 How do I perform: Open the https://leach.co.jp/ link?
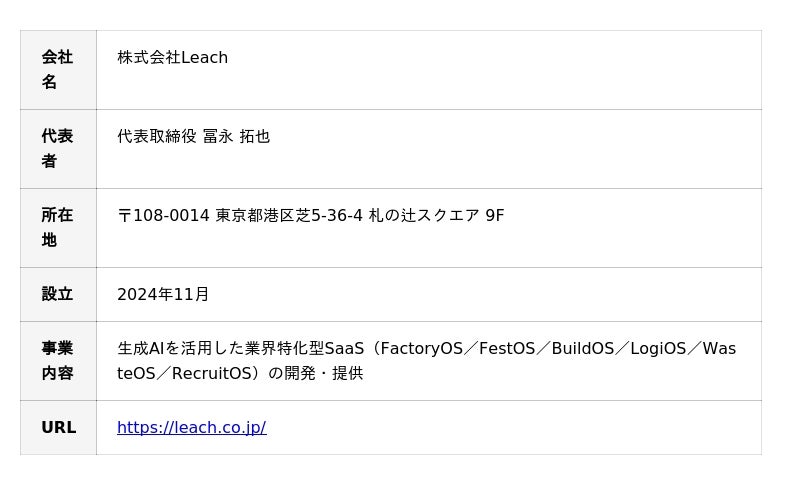[191, 427]
